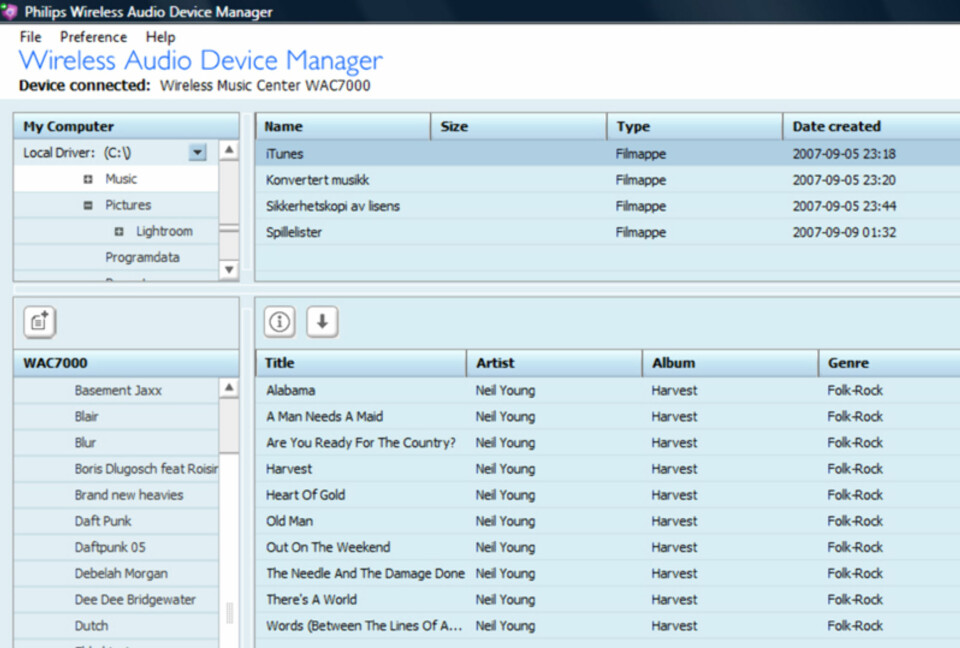Screen dimensions: 960x648
Task: Select the Konvertert musikk folder row
Action: point(607,179)
